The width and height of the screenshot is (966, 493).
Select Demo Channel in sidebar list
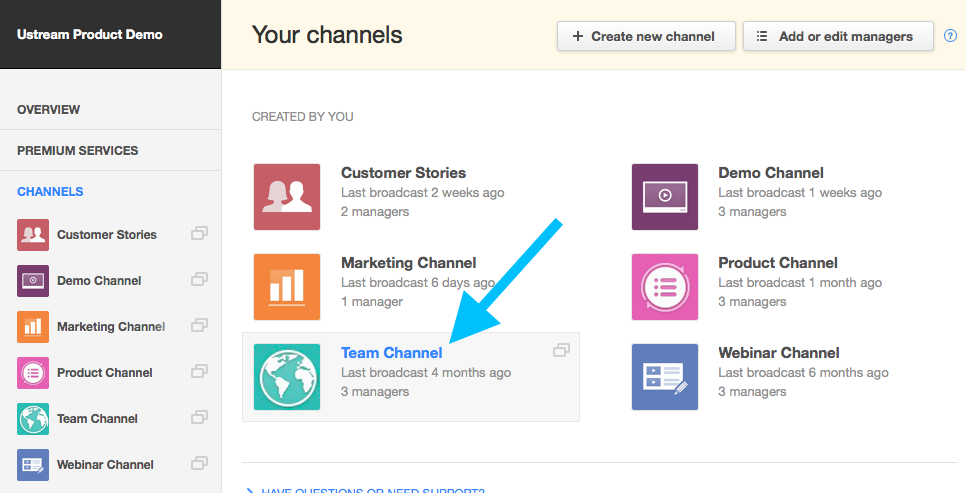pyautogui.click(x=99, y=281)
